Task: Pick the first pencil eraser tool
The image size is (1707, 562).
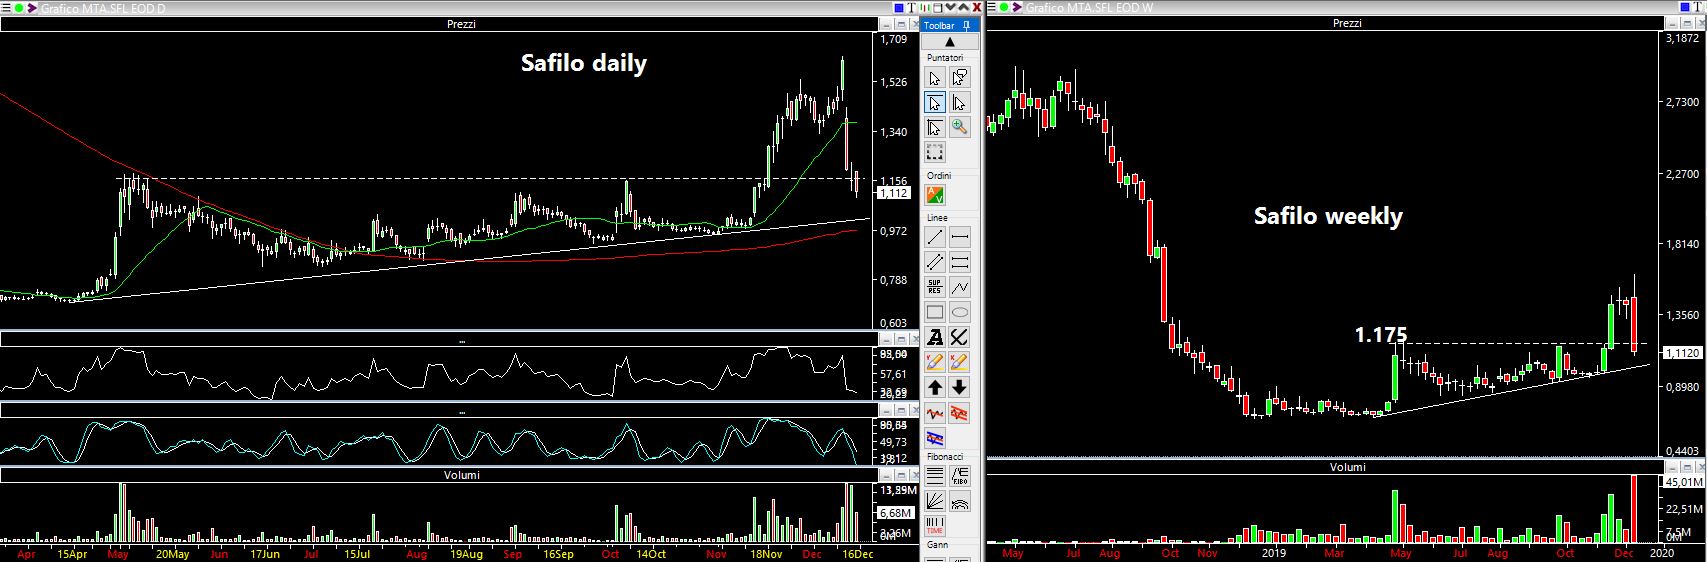Action: coord(935,362)
